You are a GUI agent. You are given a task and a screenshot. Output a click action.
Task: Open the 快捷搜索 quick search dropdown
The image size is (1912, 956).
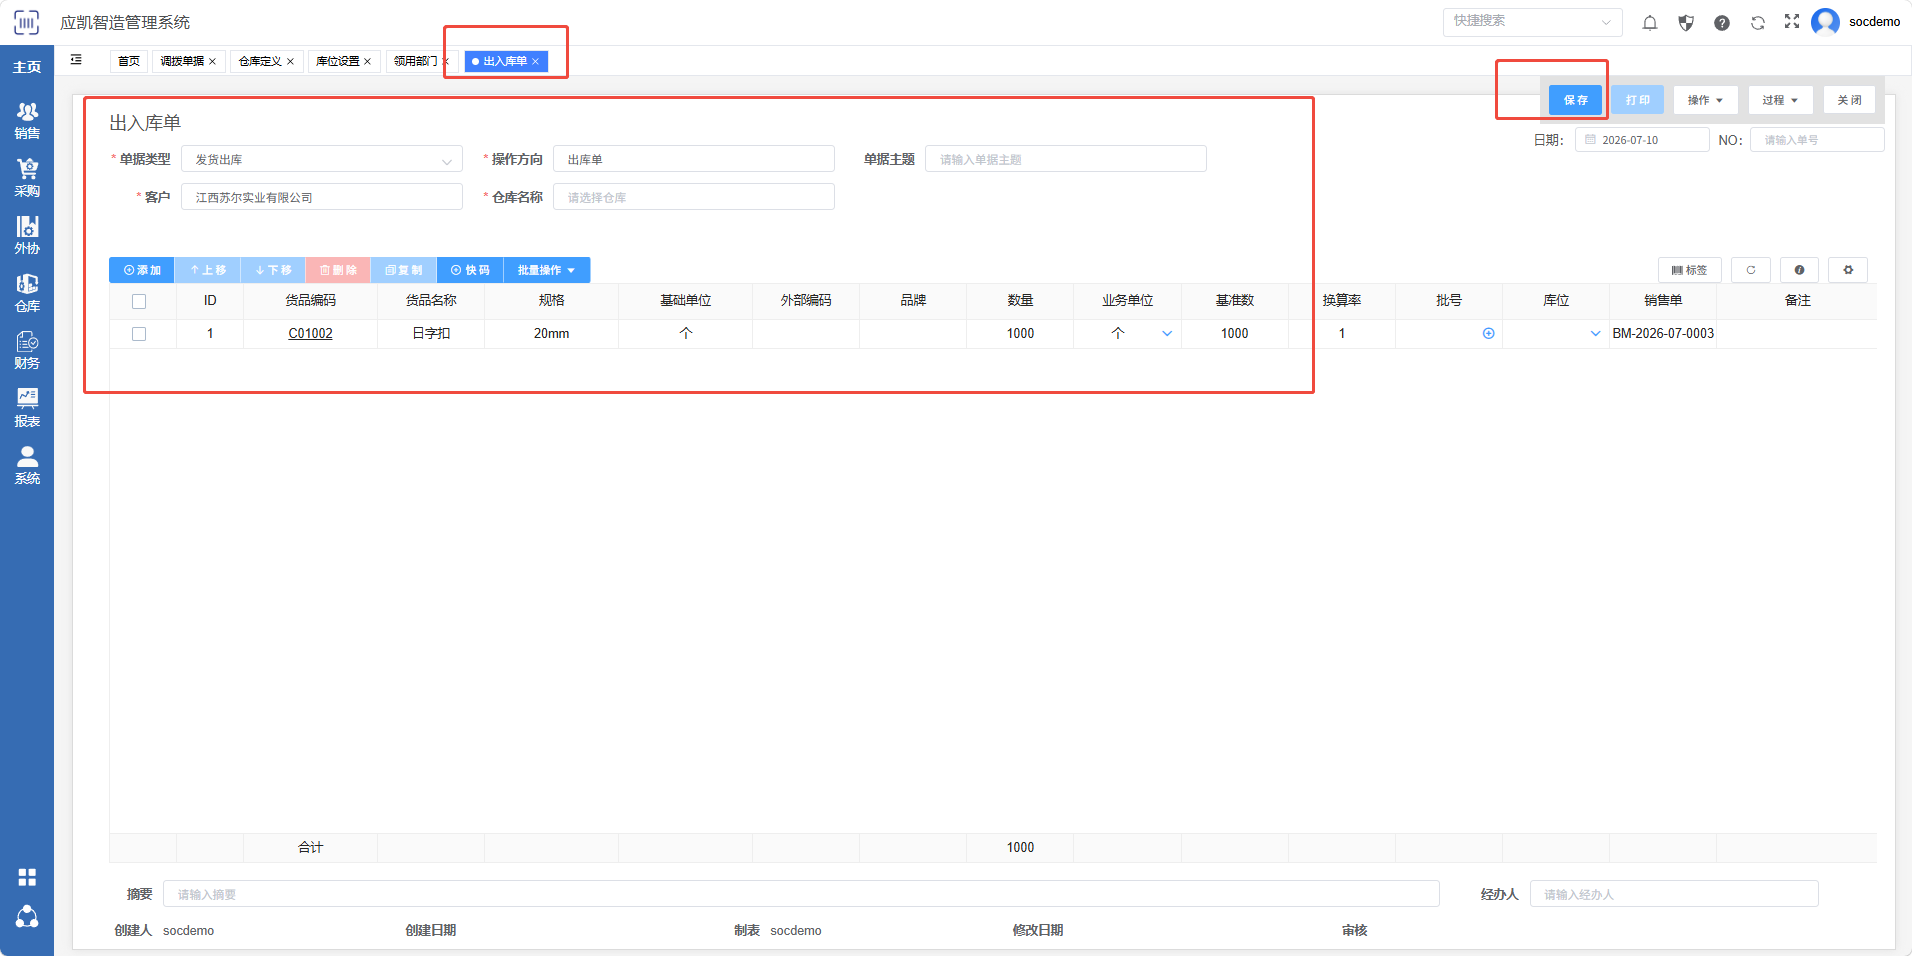click(1532, 21)
